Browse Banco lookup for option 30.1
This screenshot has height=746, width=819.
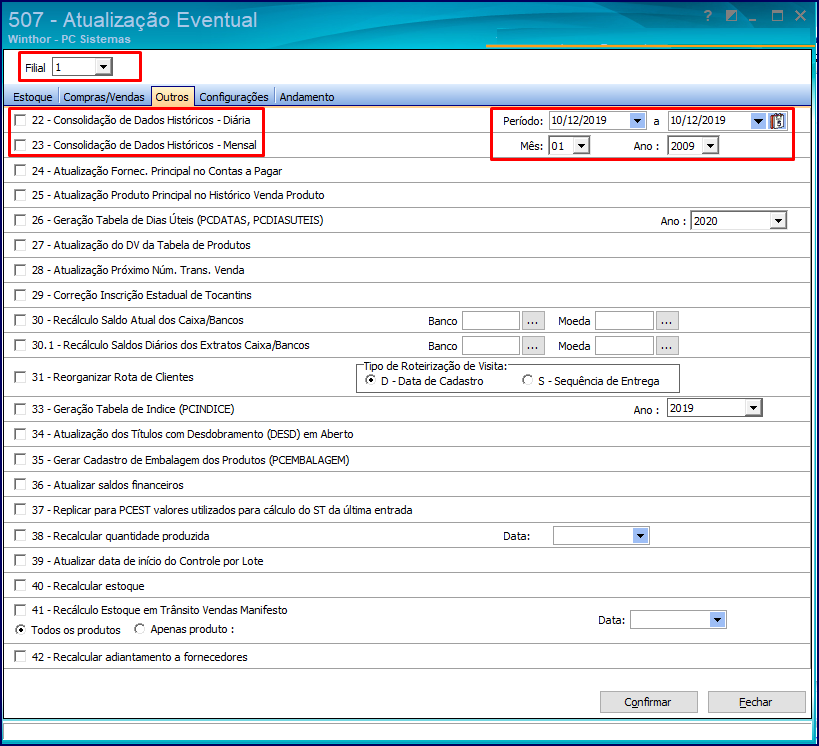[x=533, y=346]
